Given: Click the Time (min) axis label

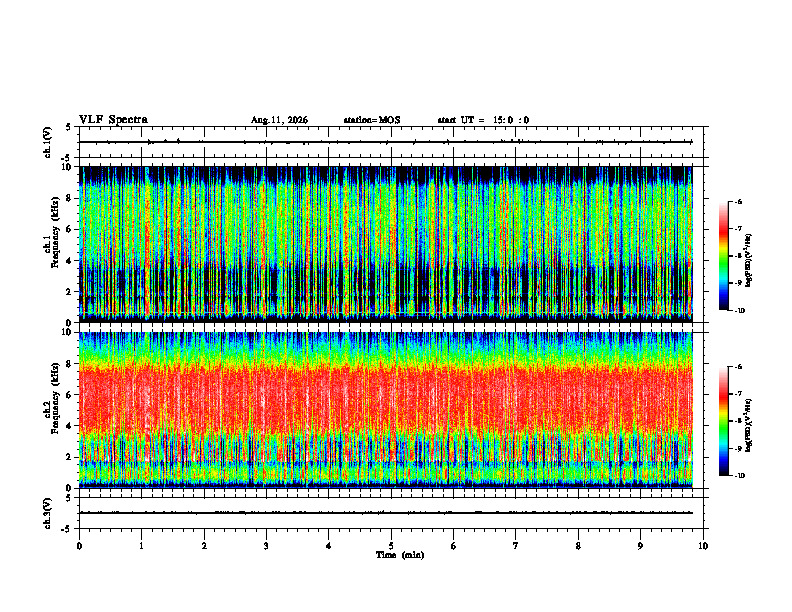Looking at the screenshot, I should click(400, 555).
